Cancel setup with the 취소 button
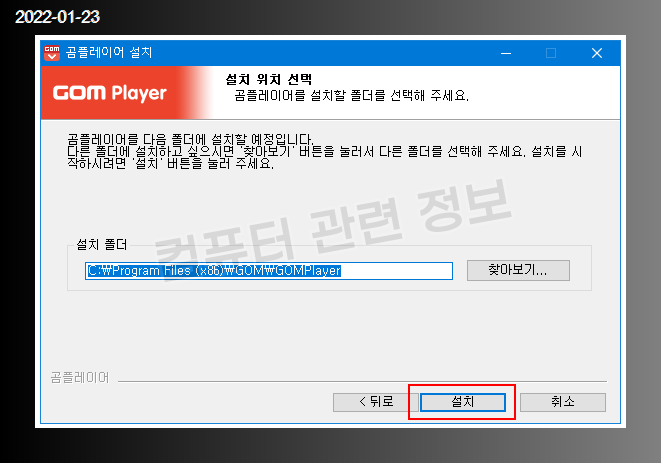The width and height of the screenshot is (661, 463). [563, 402]
